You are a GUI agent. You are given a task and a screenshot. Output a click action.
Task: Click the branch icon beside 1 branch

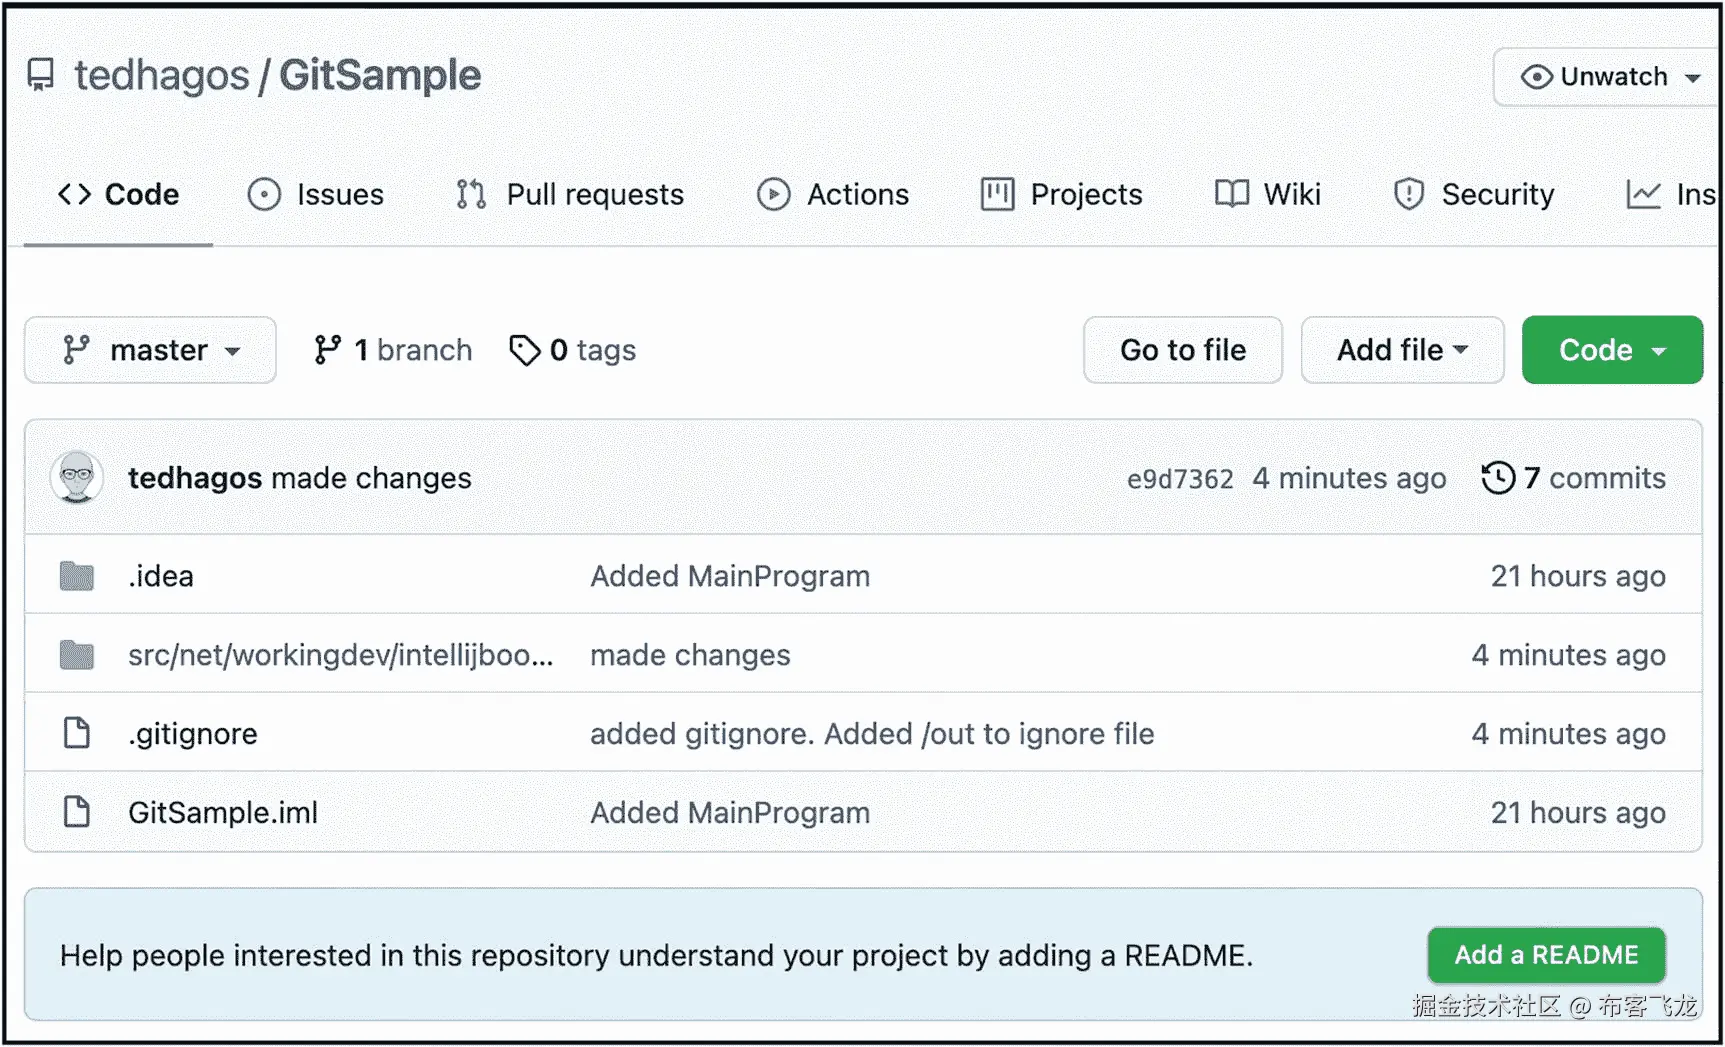pos(327,350)
